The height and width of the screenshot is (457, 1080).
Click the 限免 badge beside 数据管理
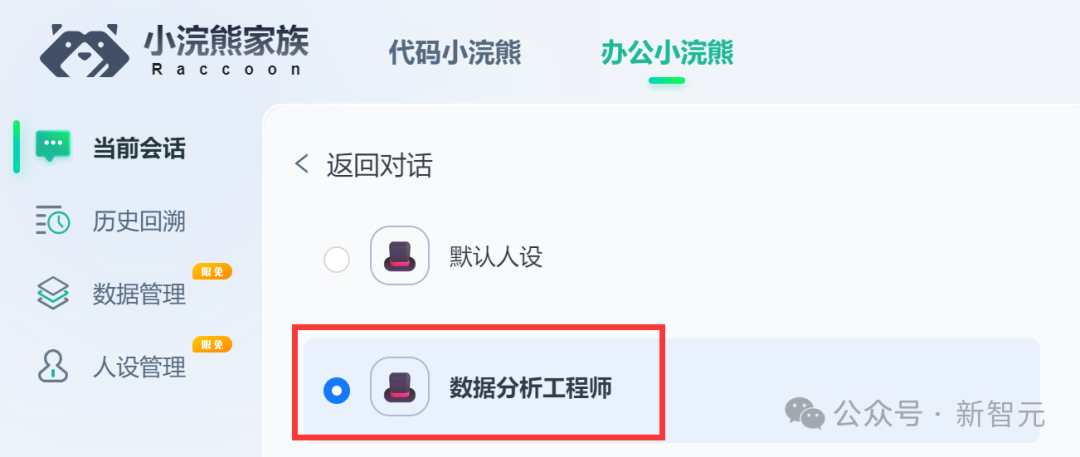[212, 272]
